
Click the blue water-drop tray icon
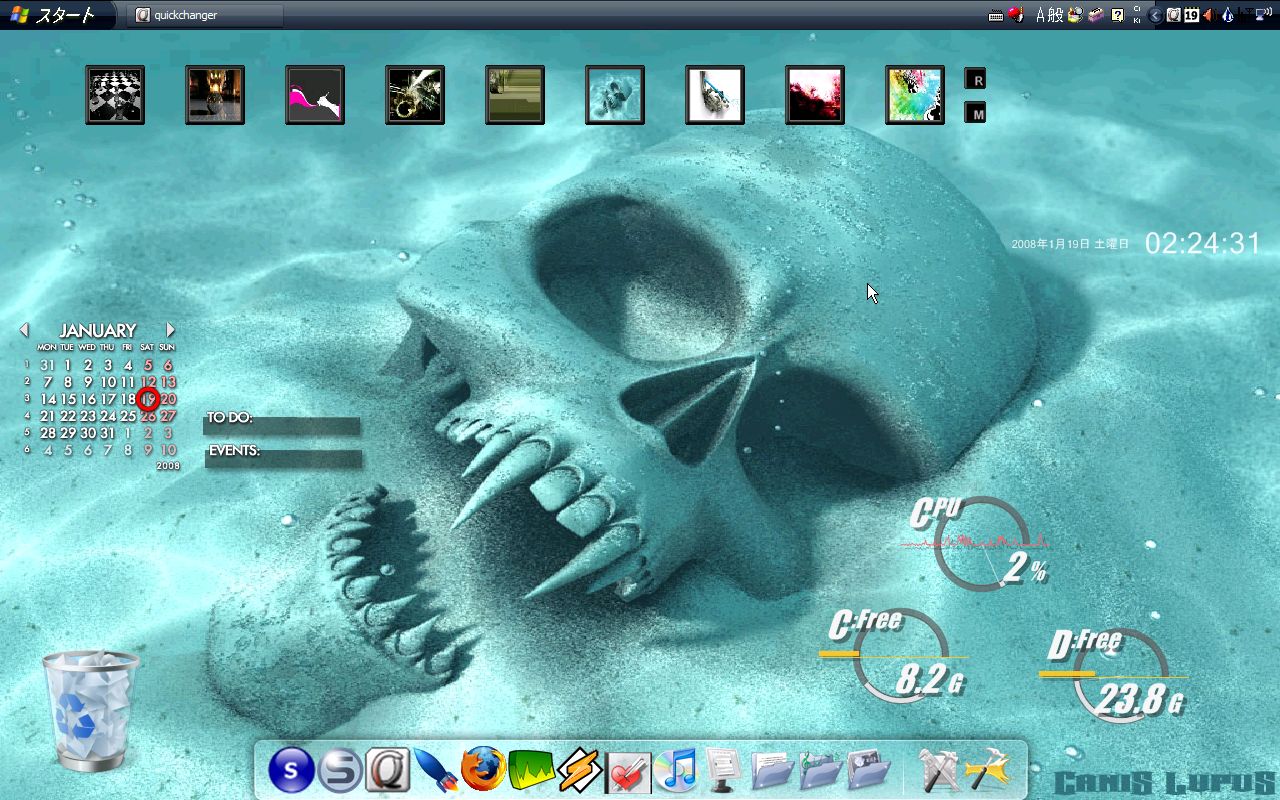point(1226,15)
